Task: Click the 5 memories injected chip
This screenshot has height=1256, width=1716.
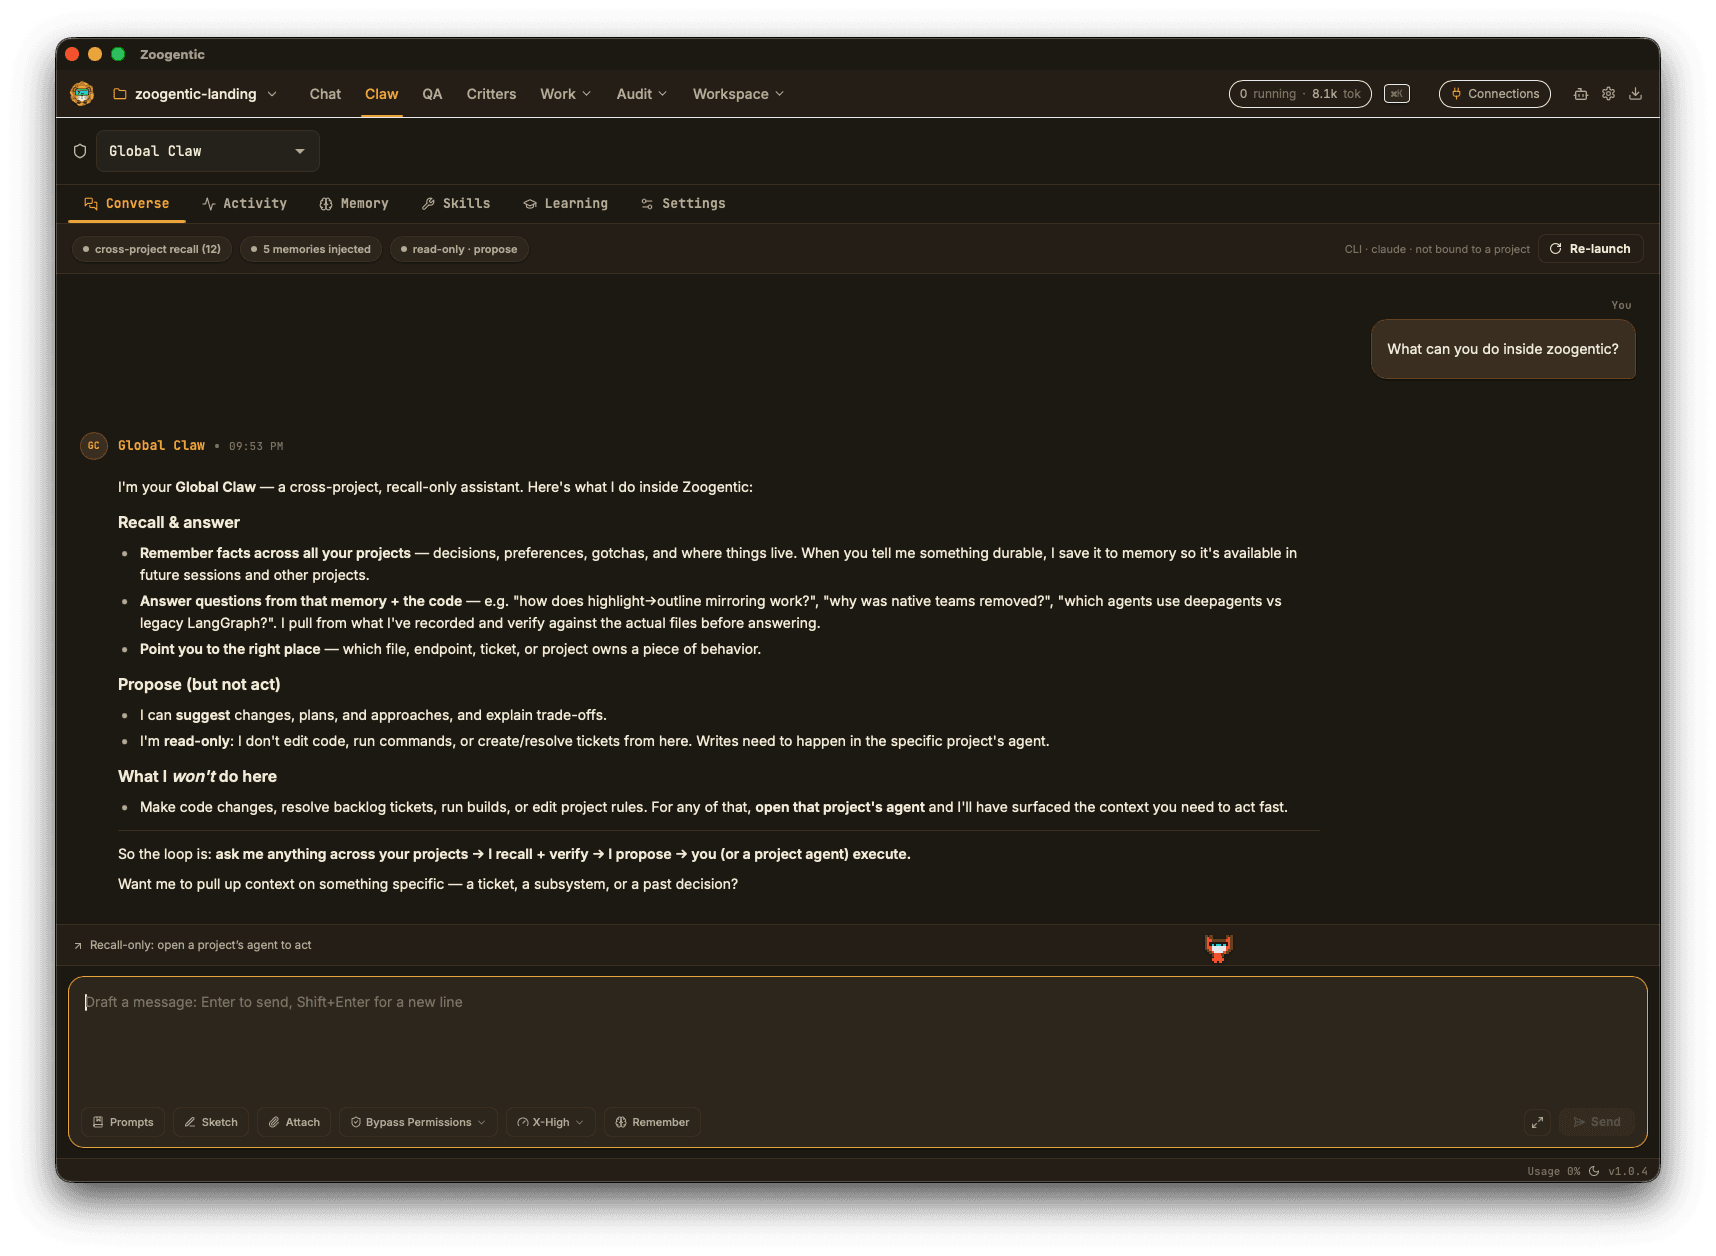Action: (x=311, y=249)
